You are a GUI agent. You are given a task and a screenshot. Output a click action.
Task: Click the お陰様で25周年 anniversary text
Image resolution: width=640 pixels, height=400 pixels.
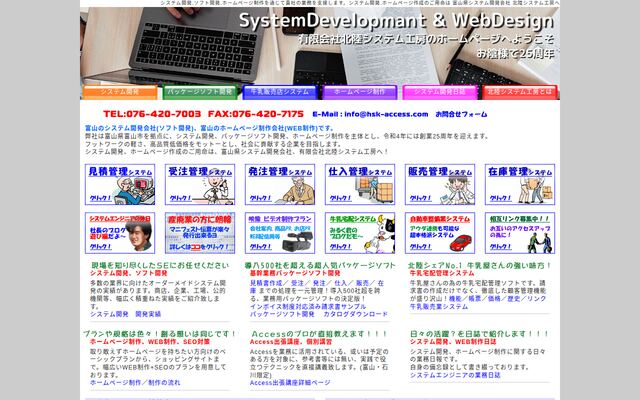[516, 53]
